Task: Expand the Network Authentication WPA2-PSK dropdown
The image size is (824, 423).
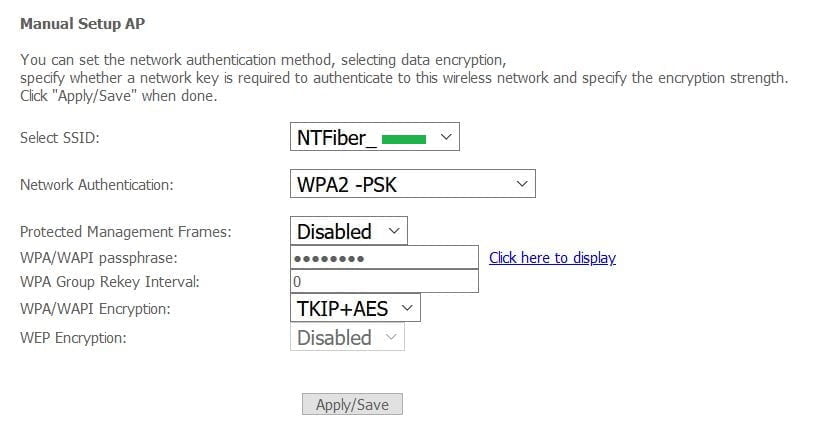Action: 412,184
